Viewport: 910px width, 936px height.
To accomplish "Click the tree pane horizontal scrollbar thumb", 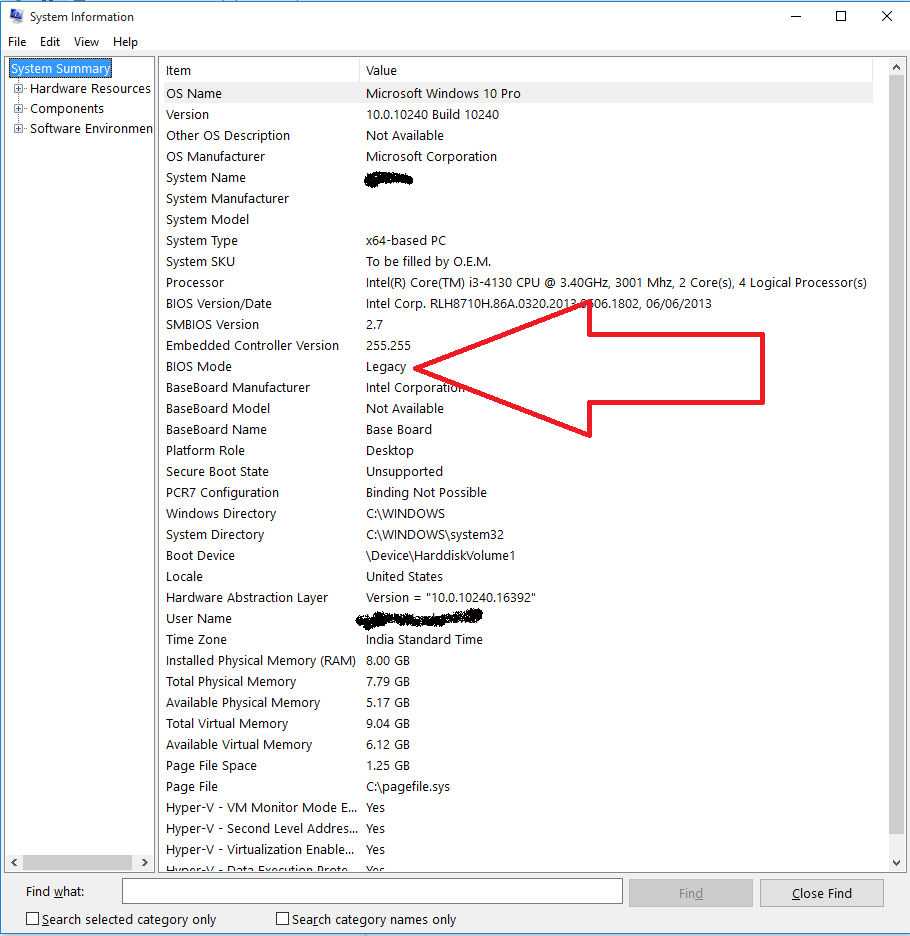I will coord(77,863).
